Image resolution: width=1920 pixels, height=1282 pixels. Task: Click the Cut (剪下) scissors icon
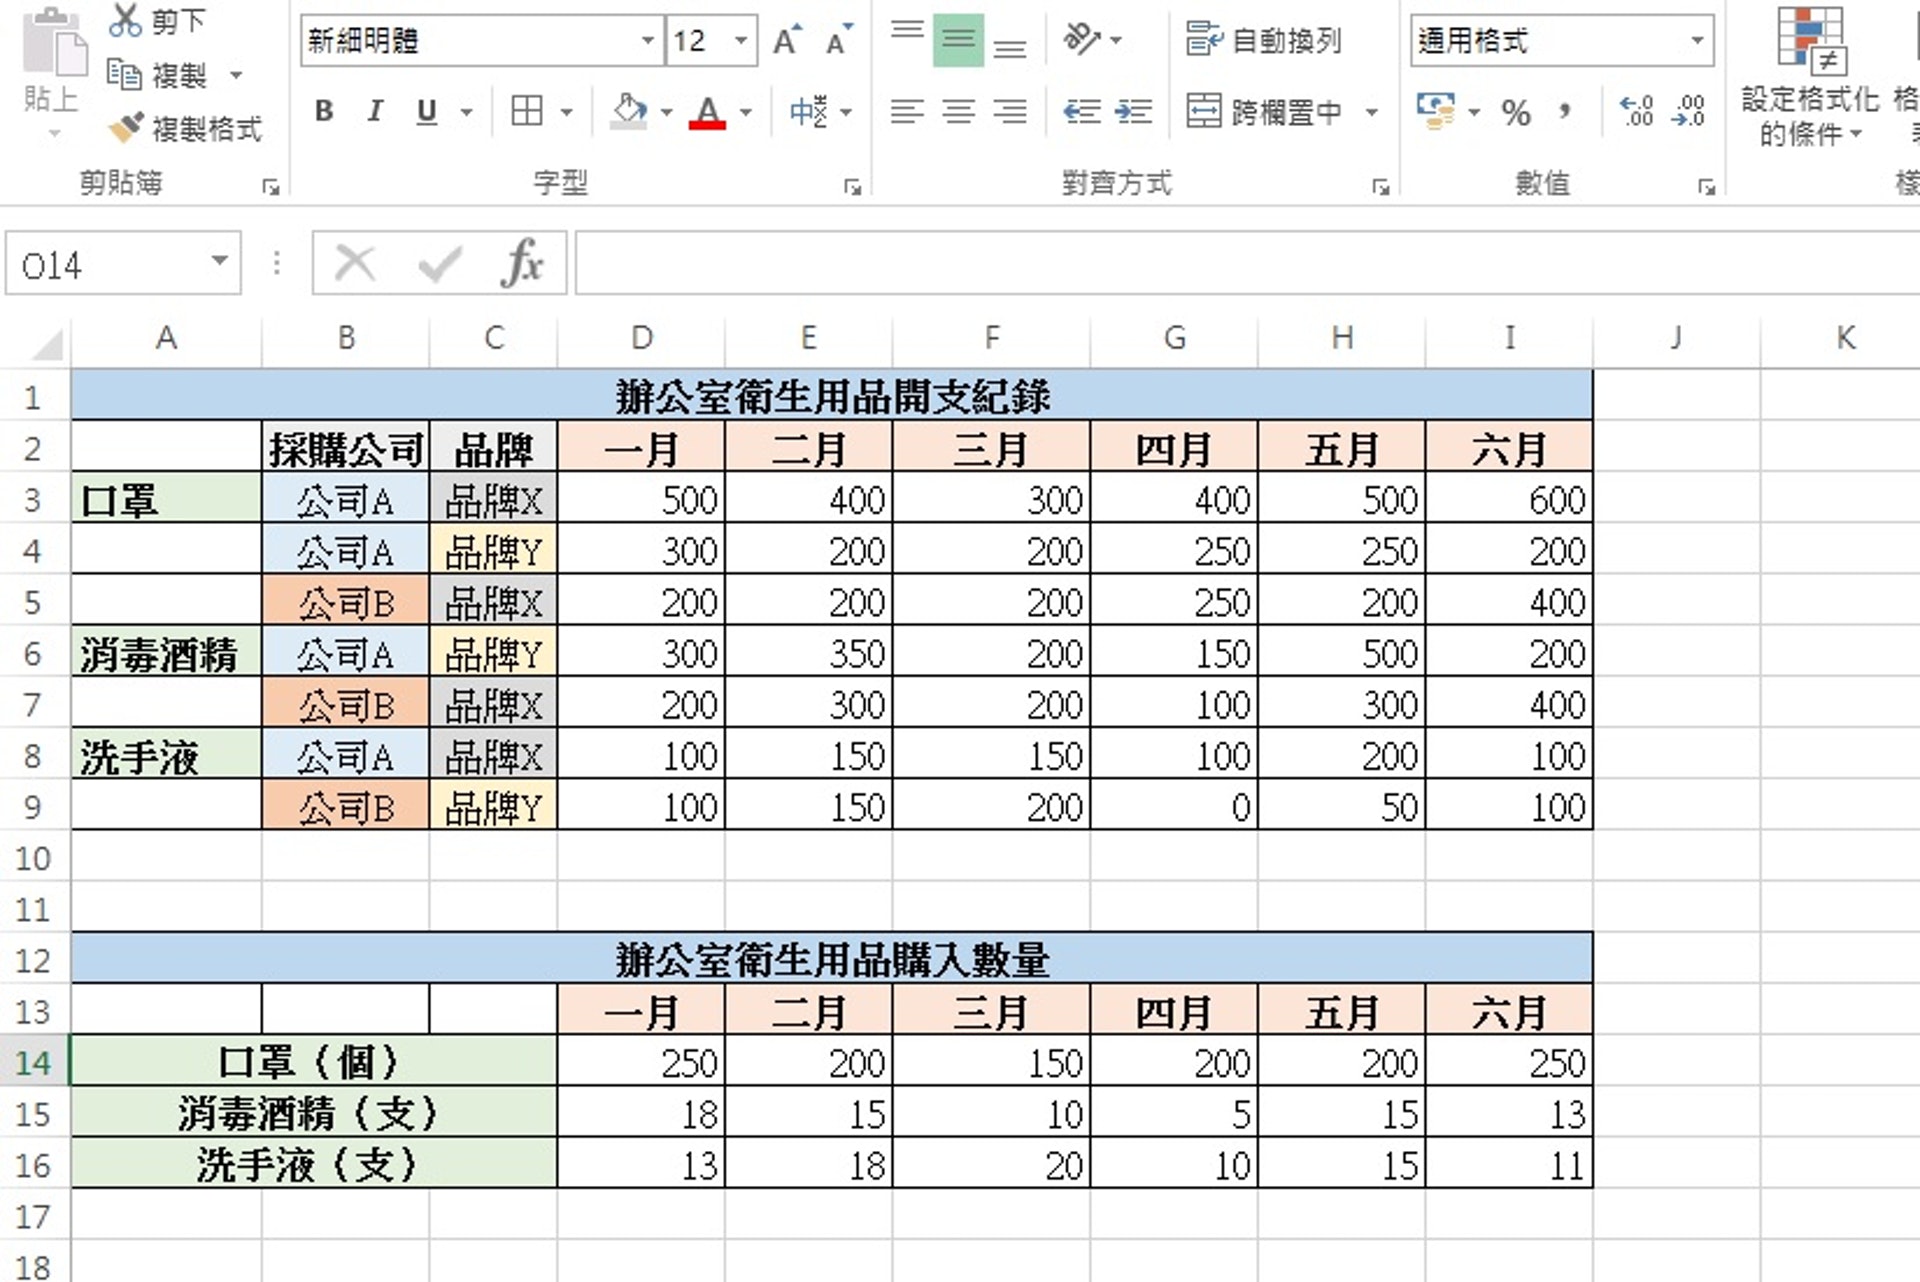pos(125,20)
